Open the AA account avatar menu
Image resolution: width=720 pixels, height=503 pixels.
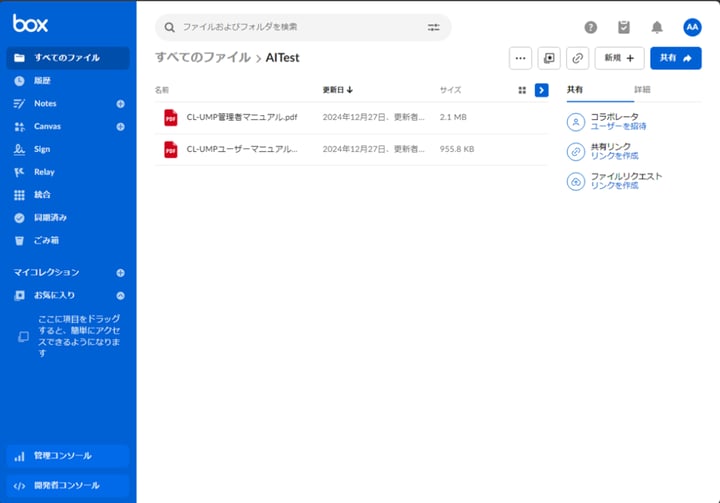point(692,27)
